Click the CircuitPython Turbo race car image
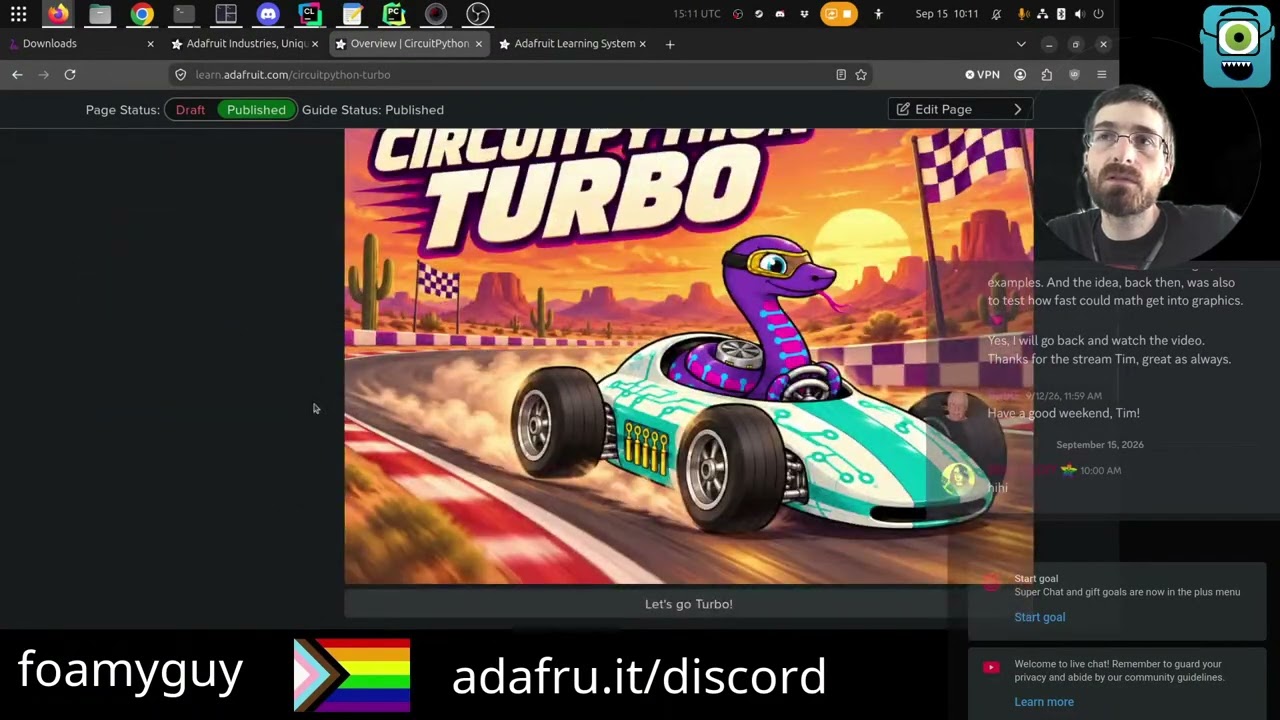The image size is (1280, 720). click(x=688, y=355)
